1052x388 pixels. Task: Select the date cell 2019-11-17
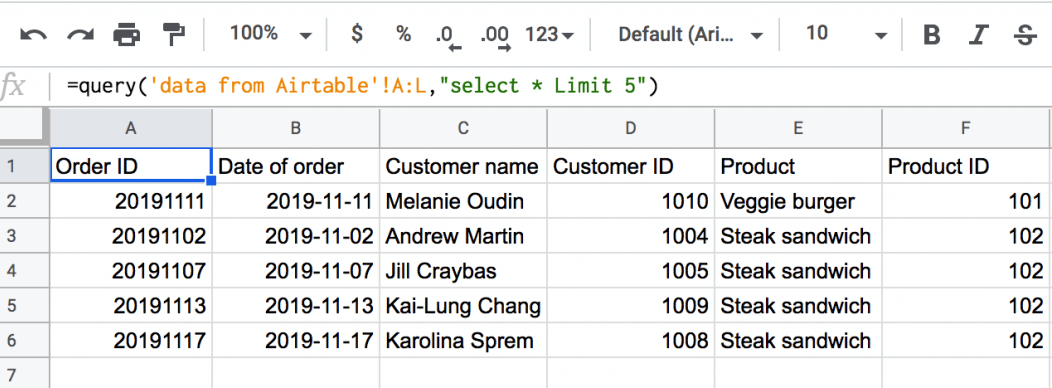click(296, 340)
